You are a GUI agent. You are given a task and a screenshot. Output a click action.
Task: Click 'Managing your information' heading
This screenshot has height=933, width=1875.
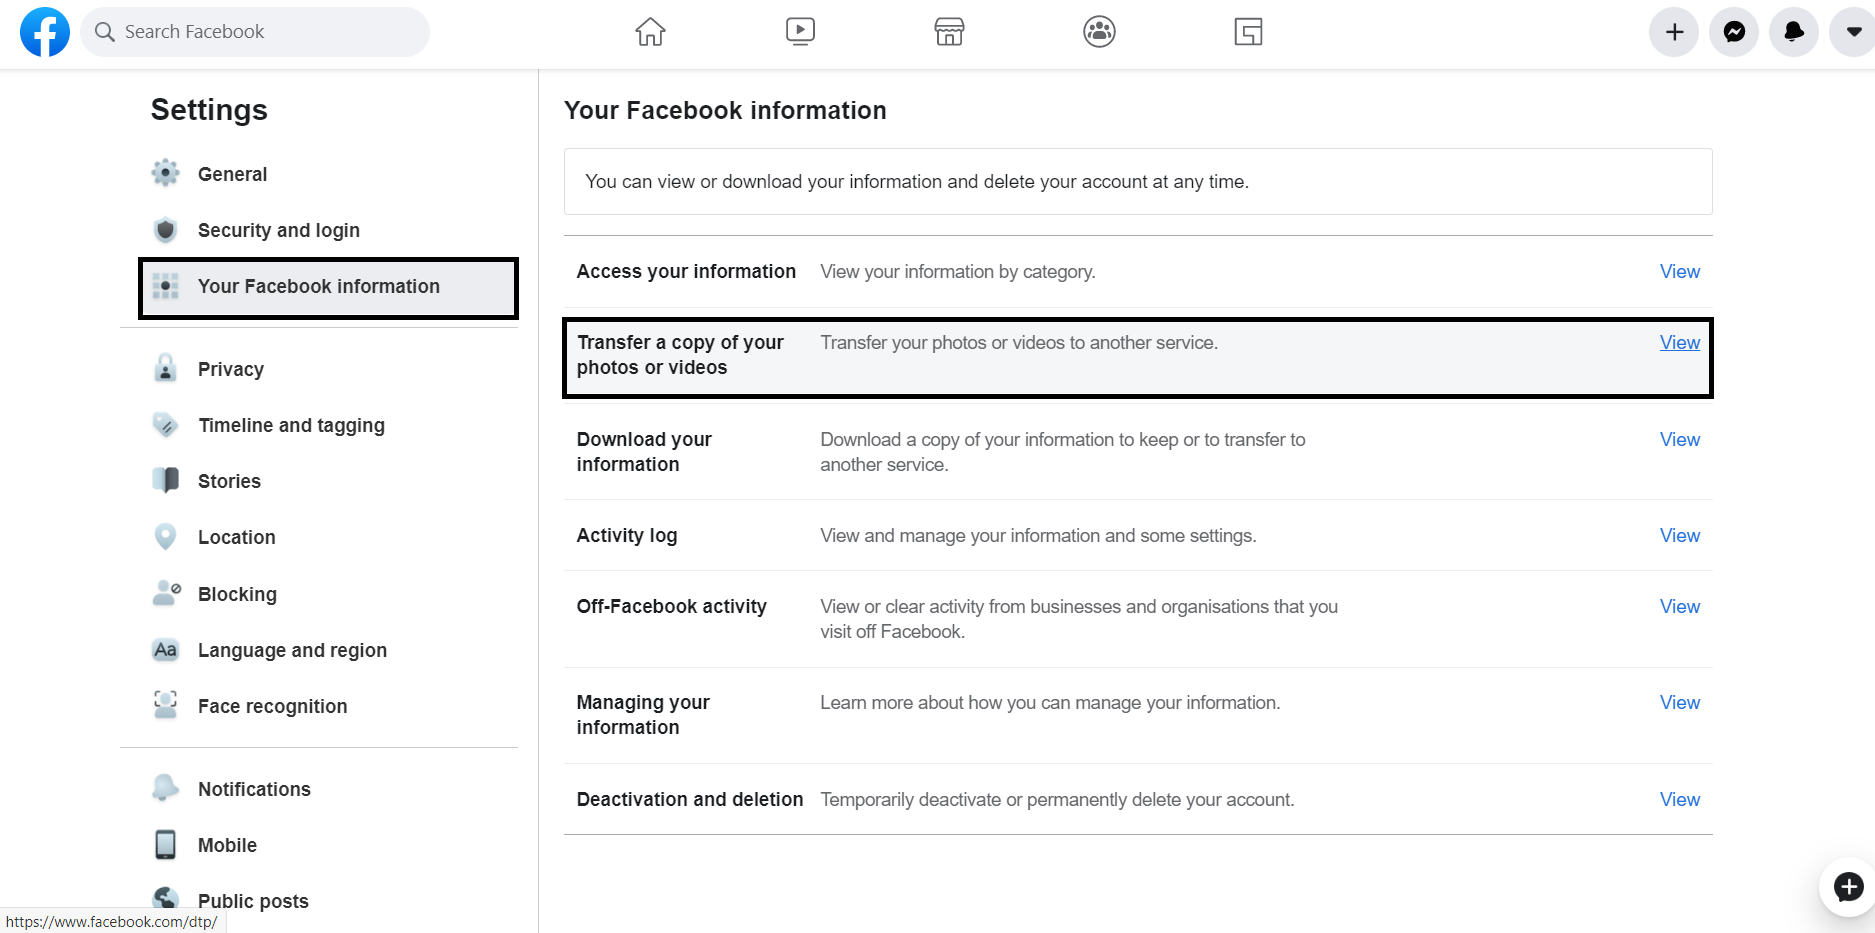(643, 715)
